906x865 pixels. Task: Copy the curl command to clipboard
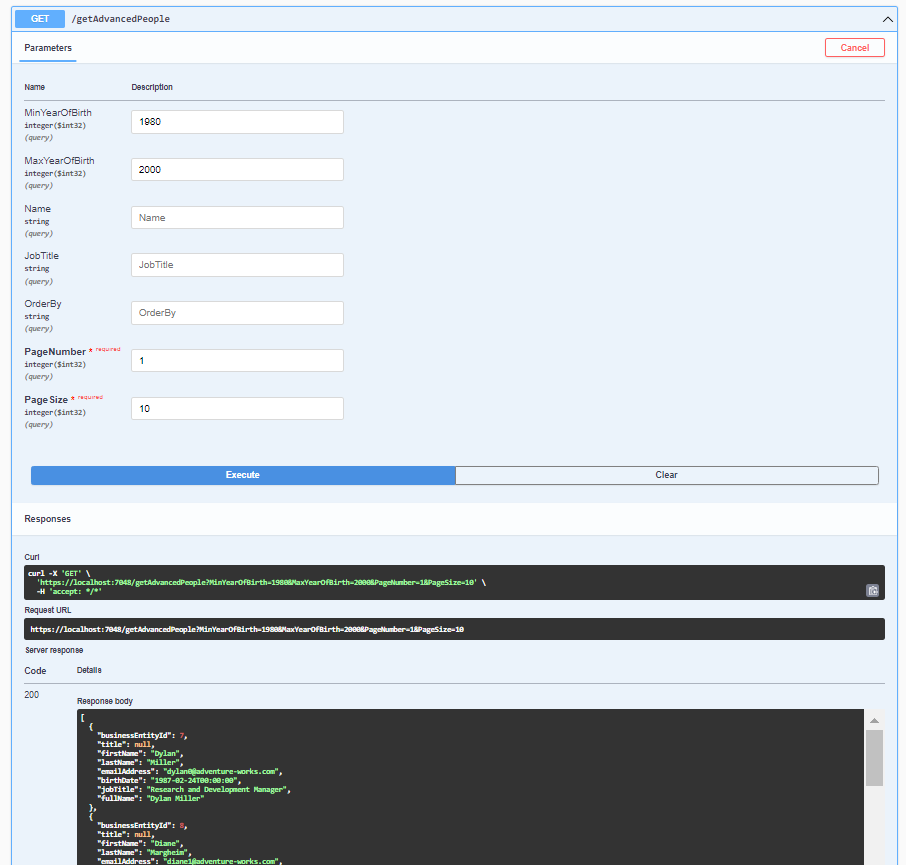(x=872, y=590)
